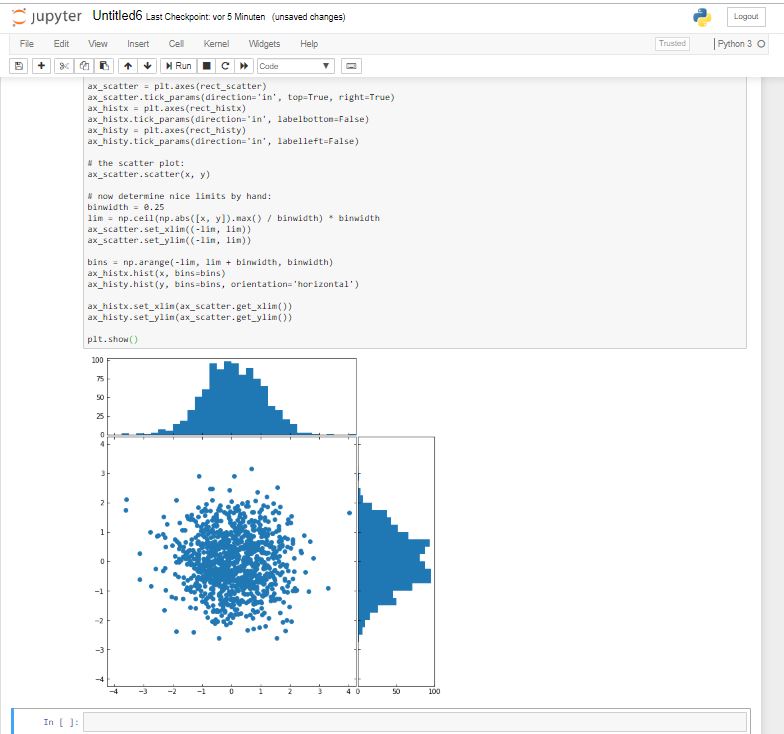Click the Logout button
Image resolution: width=784 pixels, height=734 pixels.
pos(746,16)
